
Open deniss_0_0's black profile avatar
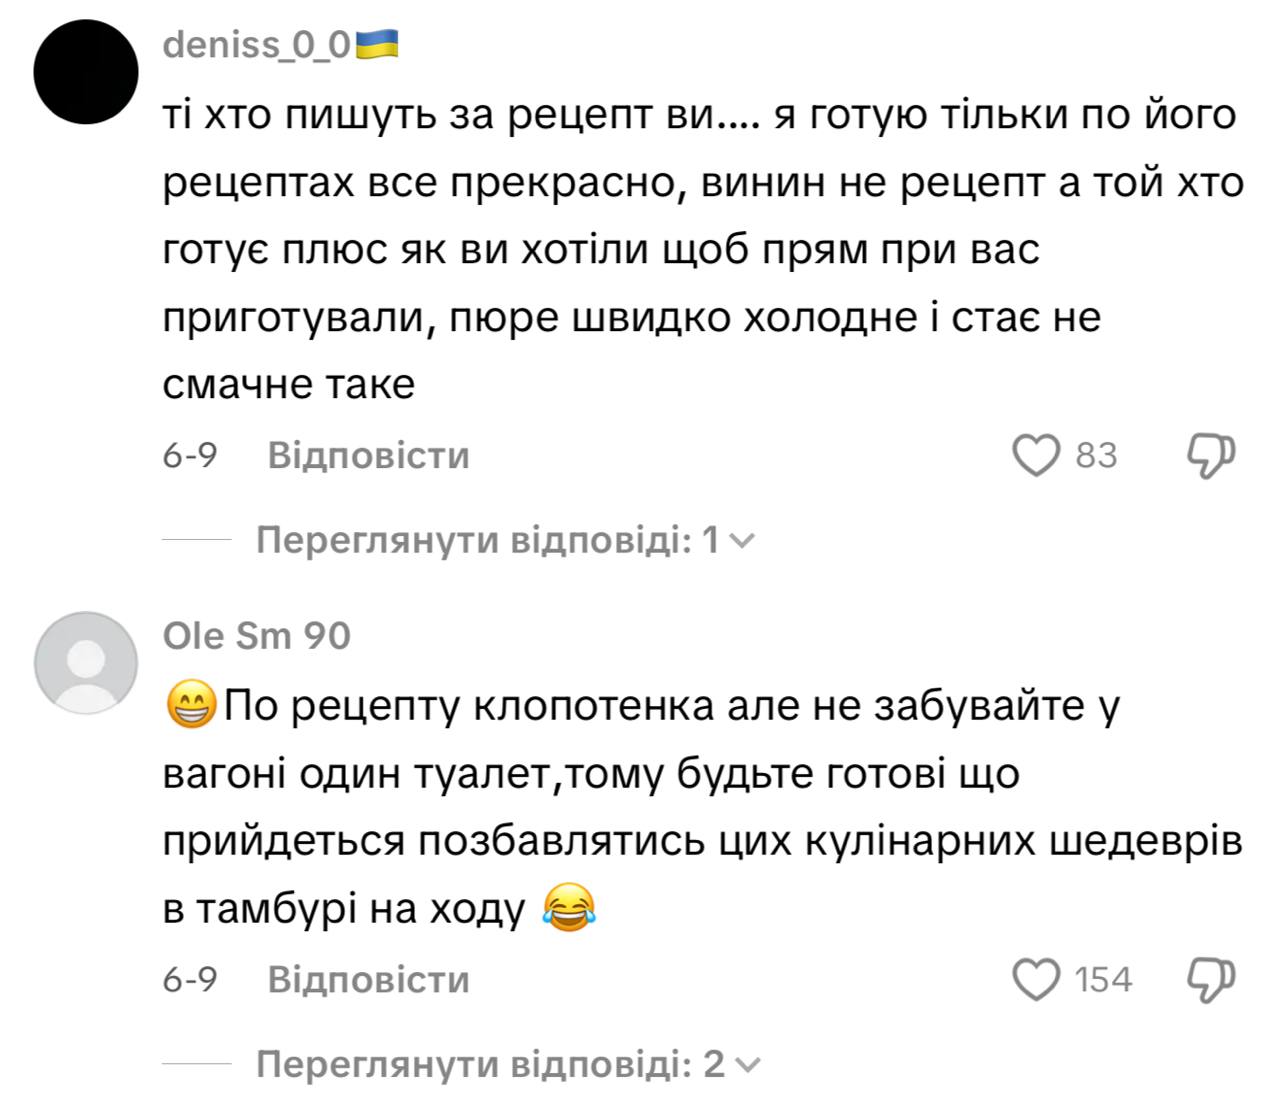pos(86,72)
